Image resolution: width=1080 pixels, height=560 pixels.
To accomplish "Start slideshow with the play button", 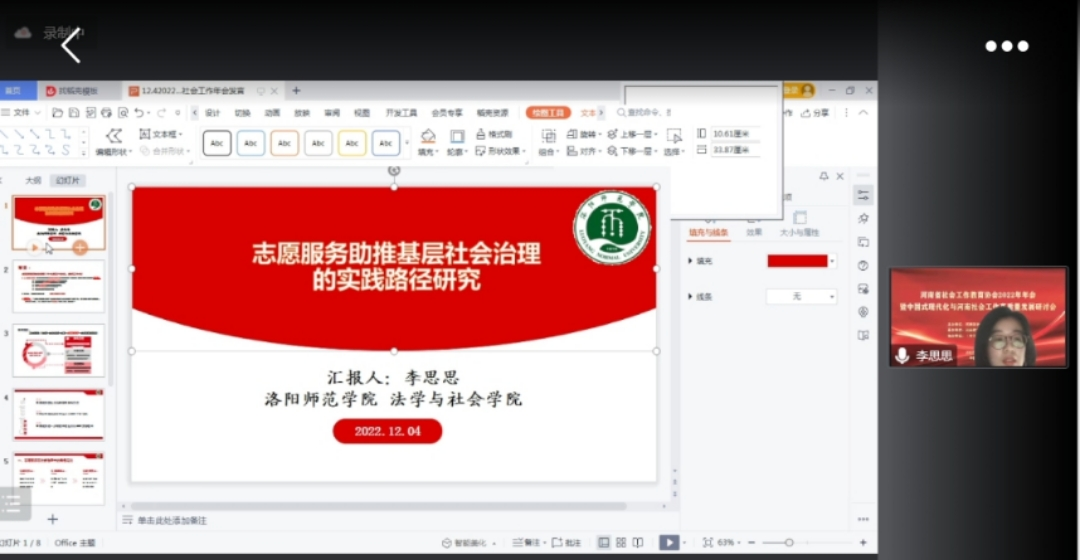I will [x=669, y=543].
